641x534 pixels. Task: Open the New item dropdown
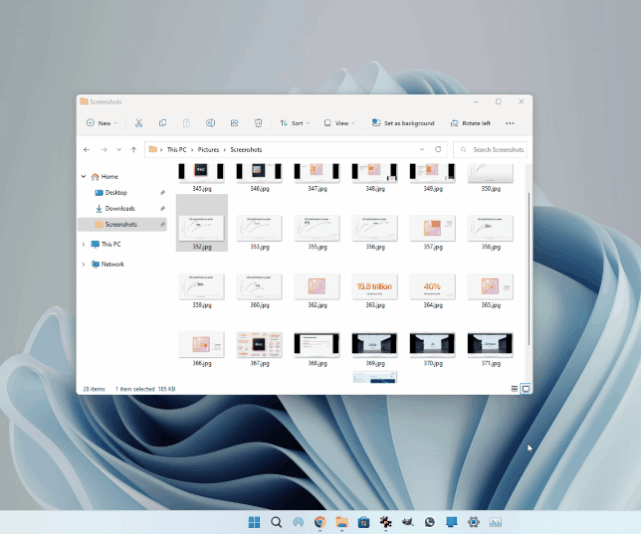[101, 123]
